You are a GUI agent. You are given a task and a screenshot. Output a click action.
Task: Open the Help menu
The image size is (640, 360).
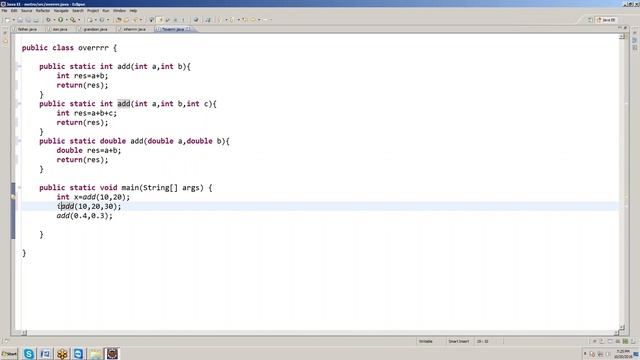point(133,11)
